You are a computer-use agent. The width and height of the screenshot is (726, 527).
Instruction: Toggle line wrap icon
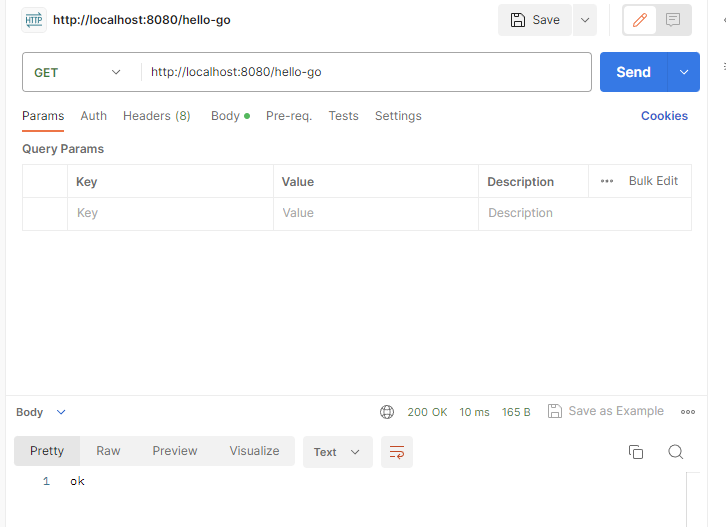click(x=397, y=452)
